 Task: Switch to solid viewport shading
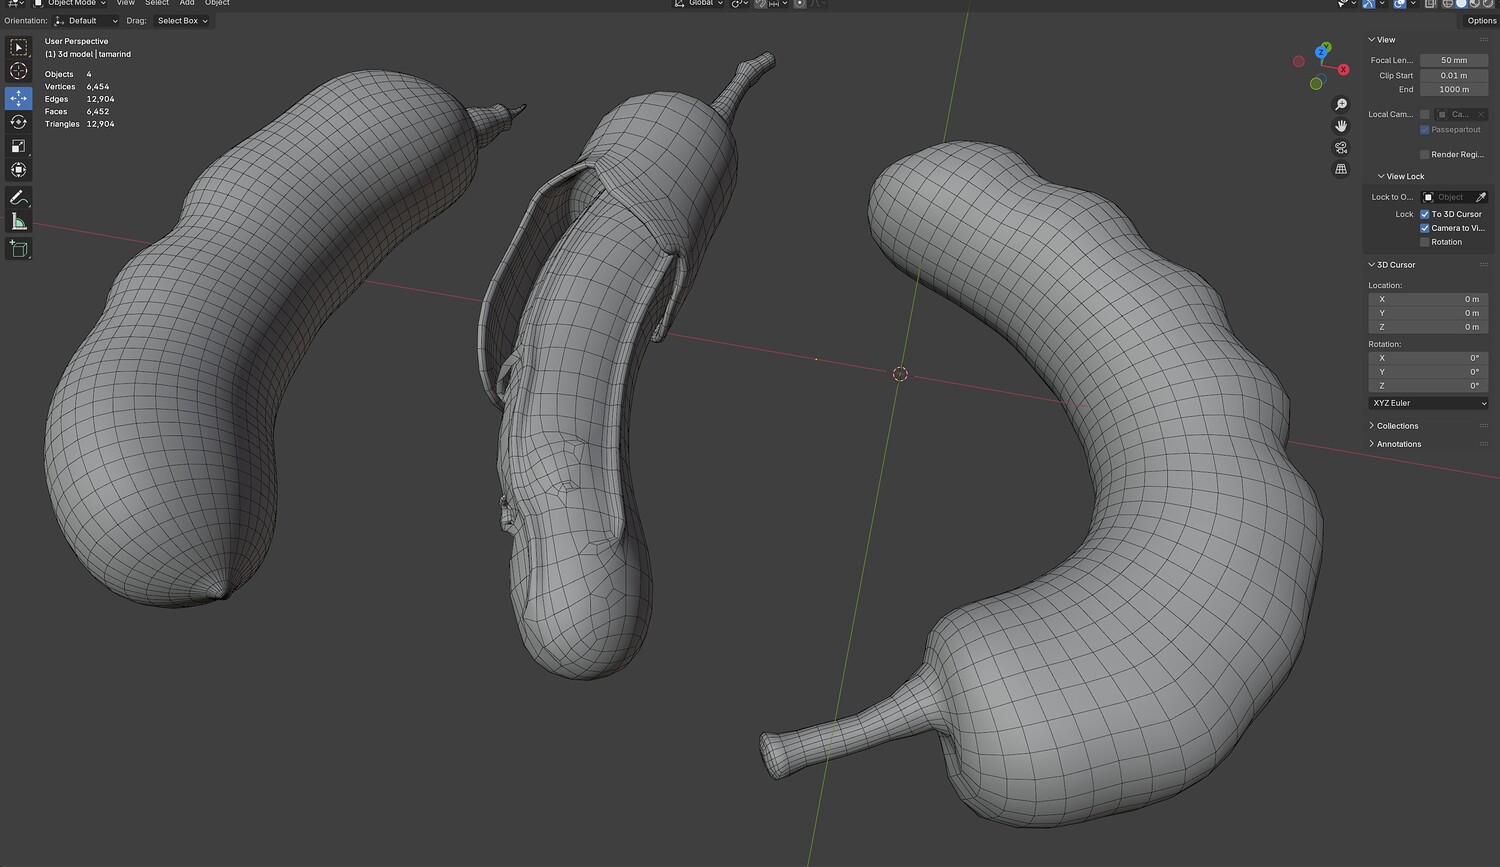[1461, 4]
